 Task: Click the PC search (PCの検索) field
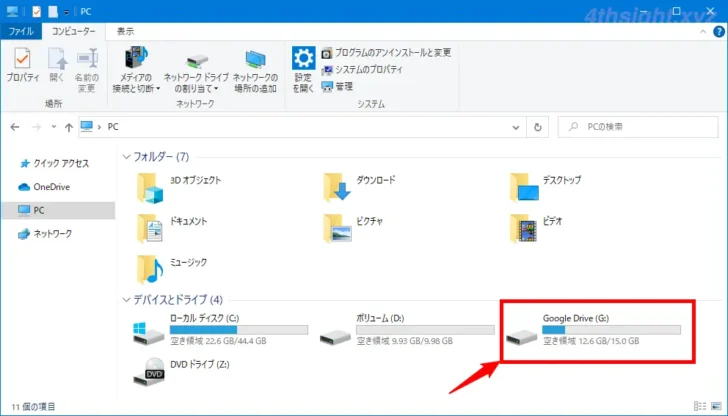coord(638,127)
